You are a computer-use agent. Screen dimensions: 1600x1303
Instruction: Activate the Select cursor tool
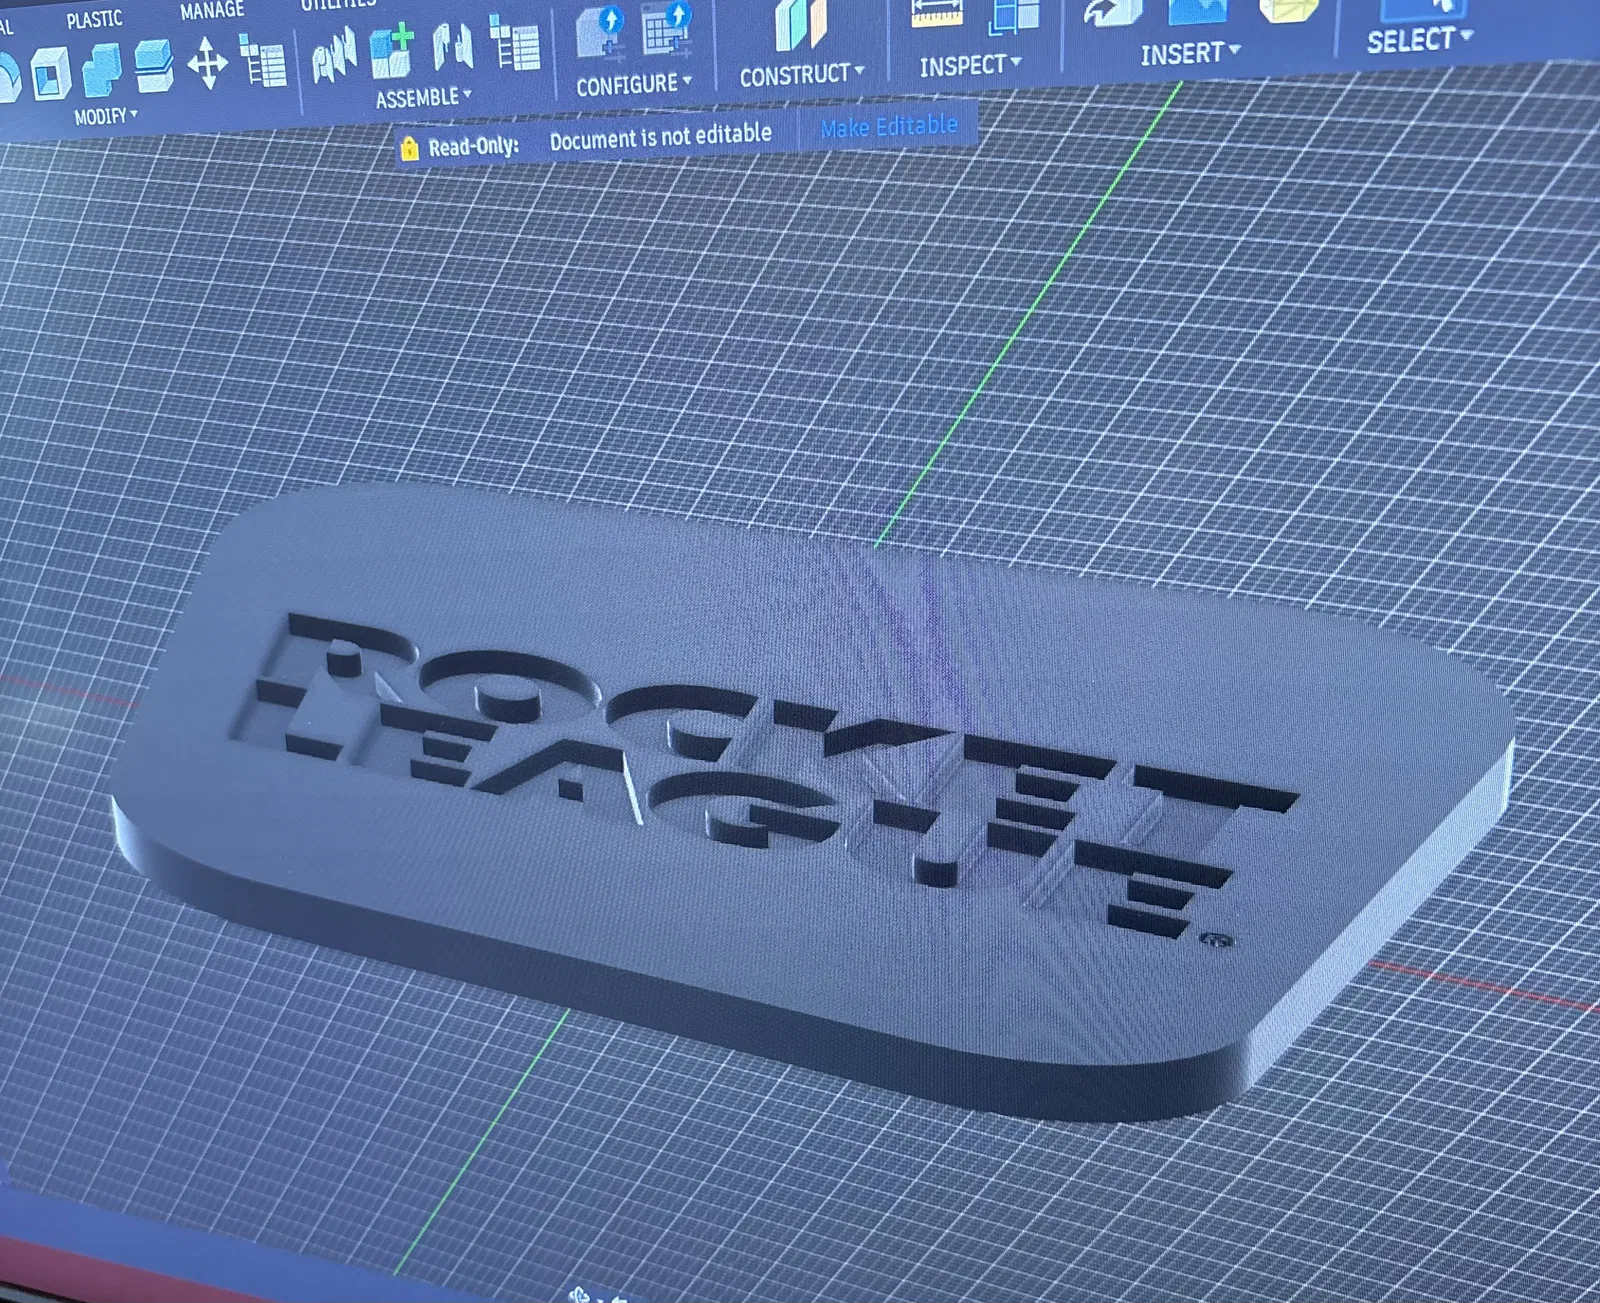(1422, 10)
